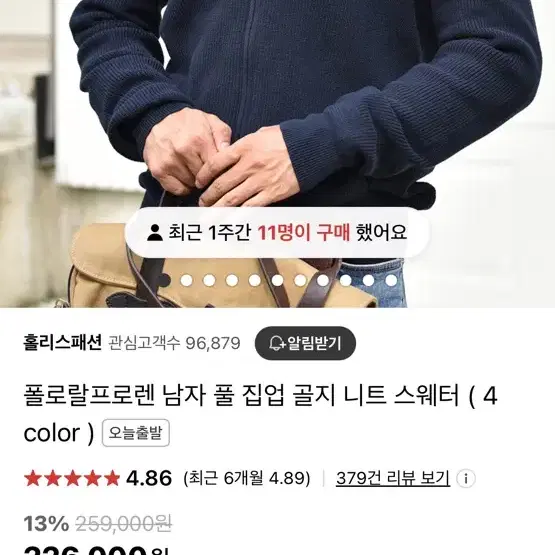Select the sixth carousel page dot
The height and width of the screenshot is (555, 555).
tap(277, 280)
